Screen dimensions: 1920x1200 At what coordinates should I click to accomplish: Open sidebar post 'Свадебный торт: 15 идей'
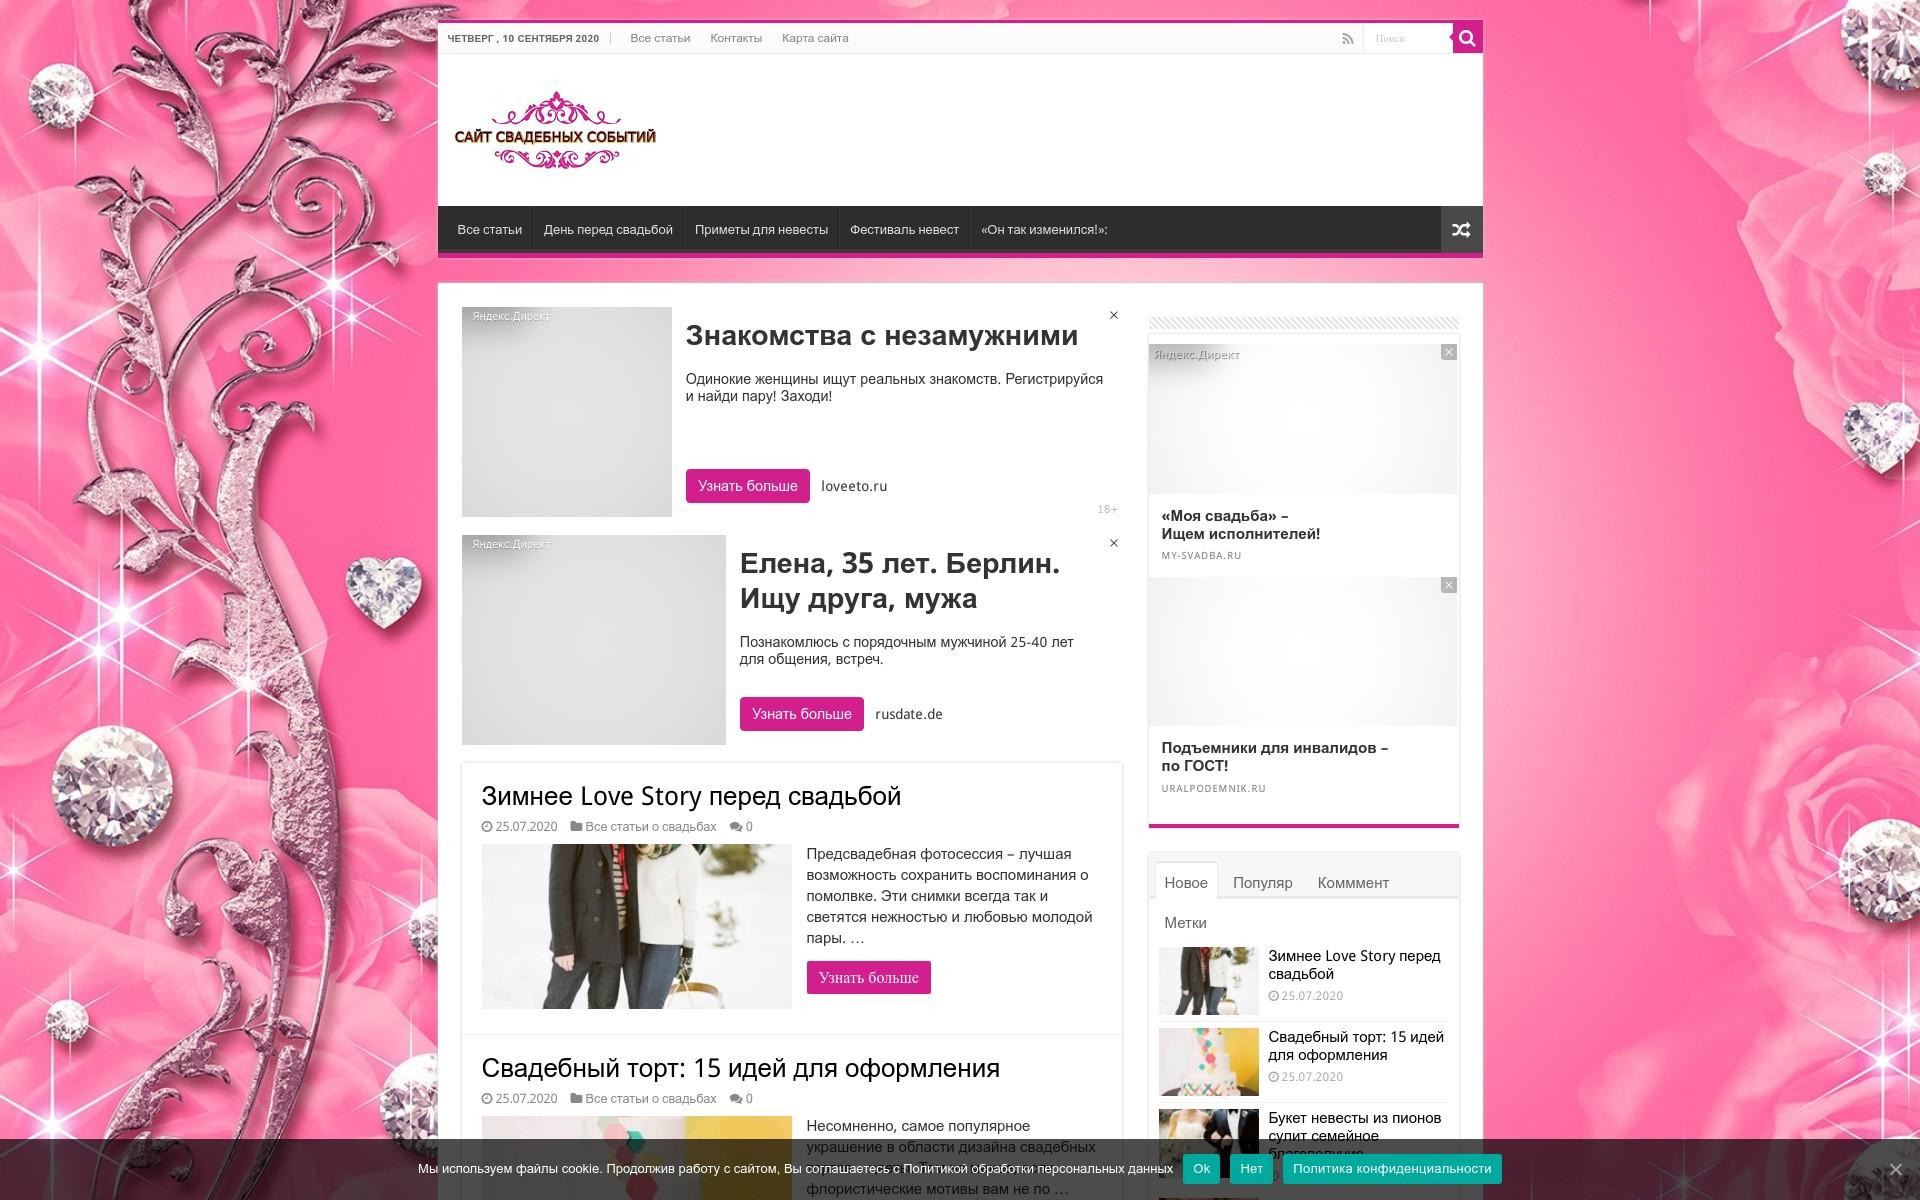[1356, 1046]
